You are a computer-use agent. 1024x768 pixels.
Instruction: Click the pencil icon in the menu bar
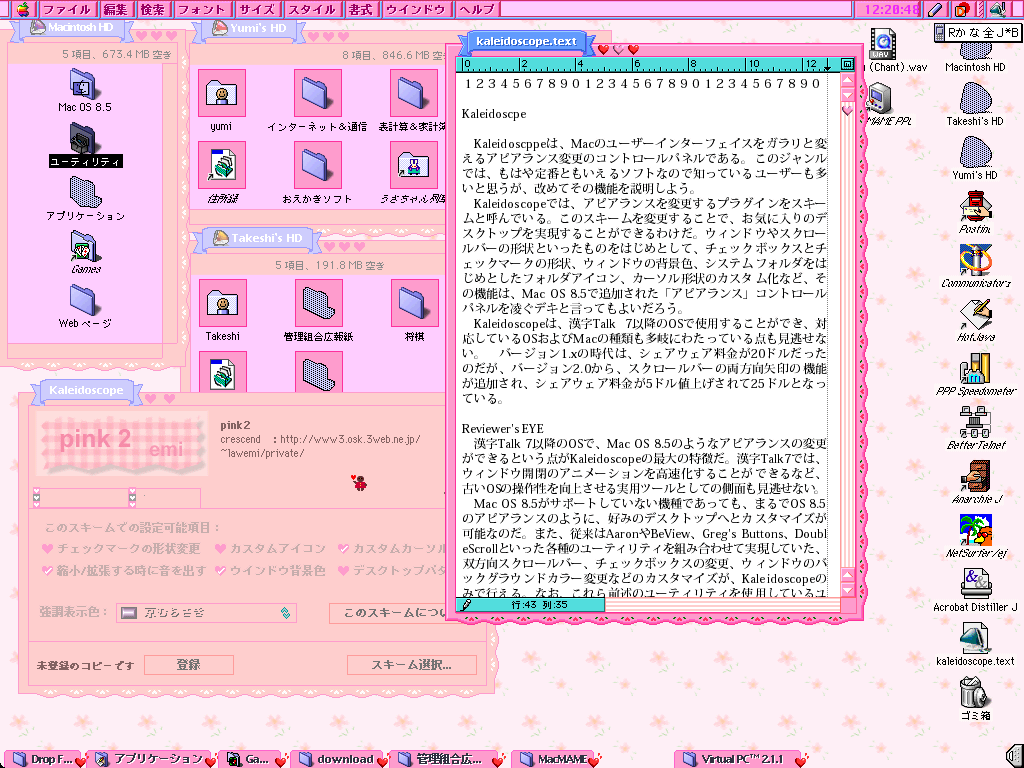pos(935,9)
